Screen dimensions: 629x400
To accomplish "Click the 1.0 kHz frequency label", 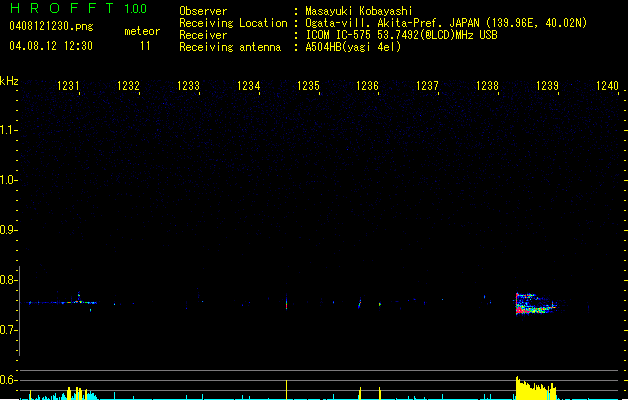I will tap(8, 180).
